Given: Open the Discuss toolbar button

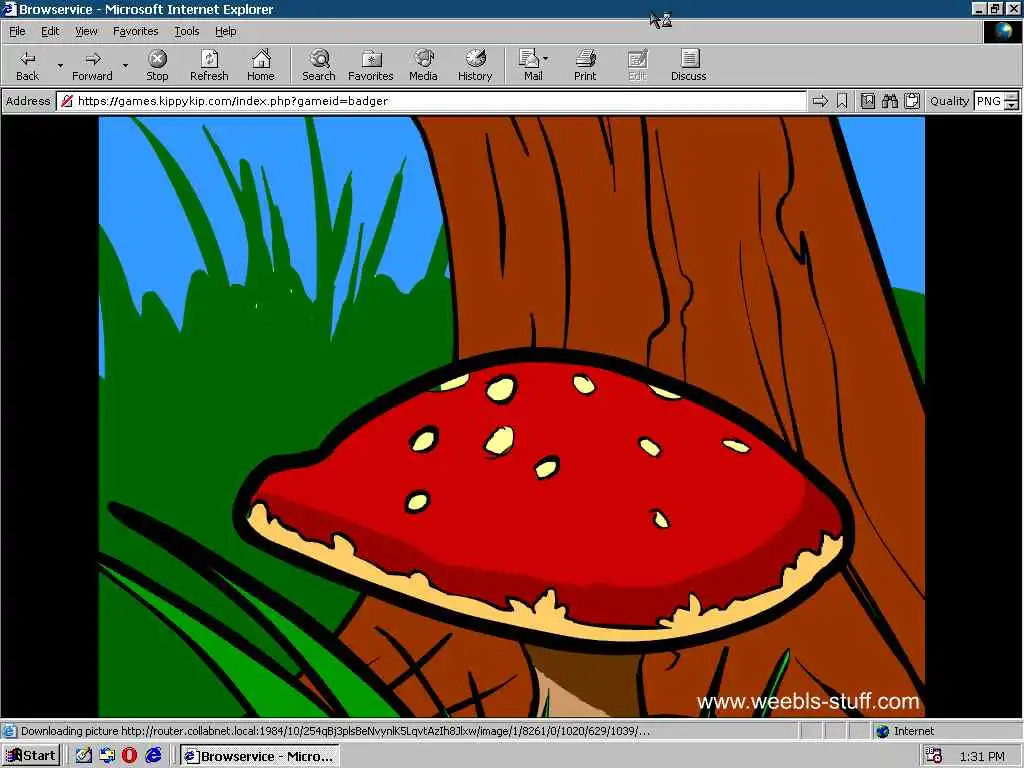Looking at the screenshot, I should (x=689, y=65).
